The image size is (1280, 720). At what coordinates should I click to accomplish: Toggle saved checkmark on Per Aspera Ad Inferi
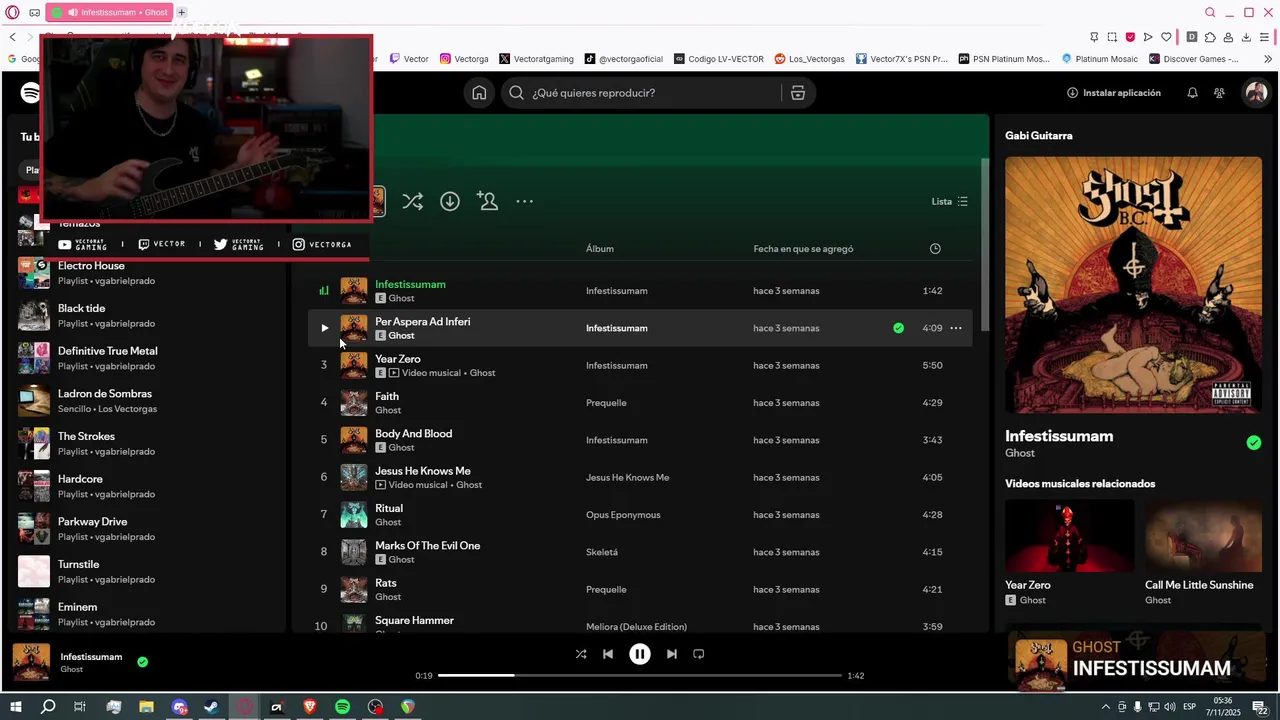click(898, 328)
